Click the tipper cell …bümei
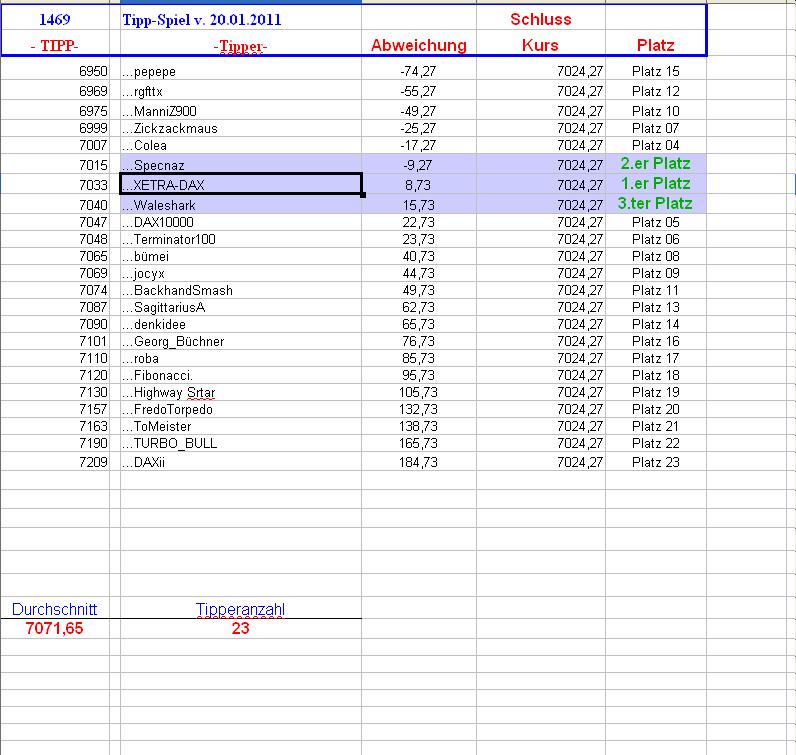 [241, 256]
